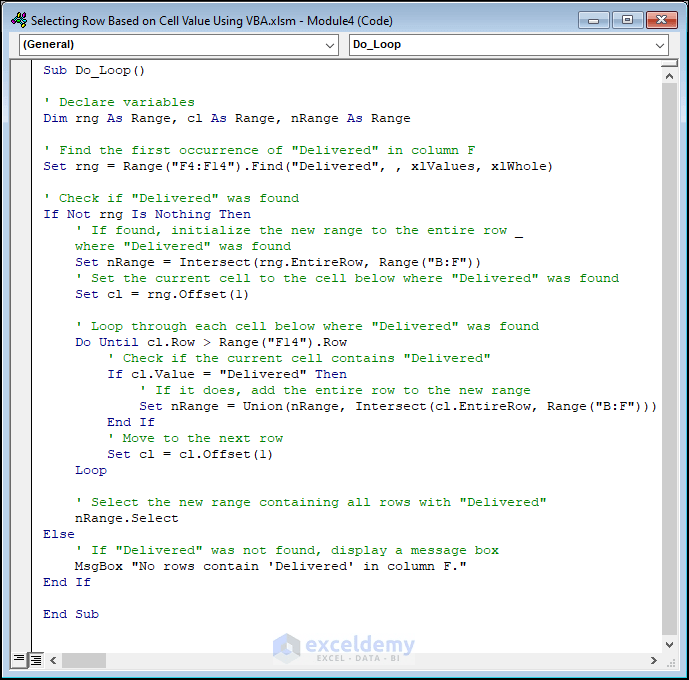Click the horizontal scrollbar thumb
Screen dimensions: 689x680
point(83,660)
